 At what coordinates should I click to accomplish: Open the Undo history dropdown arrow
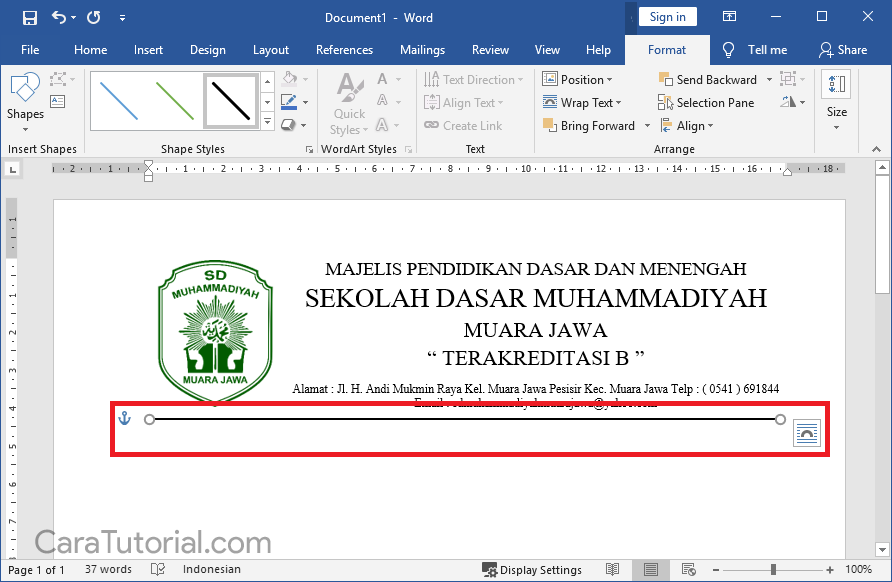pos(73,18)
